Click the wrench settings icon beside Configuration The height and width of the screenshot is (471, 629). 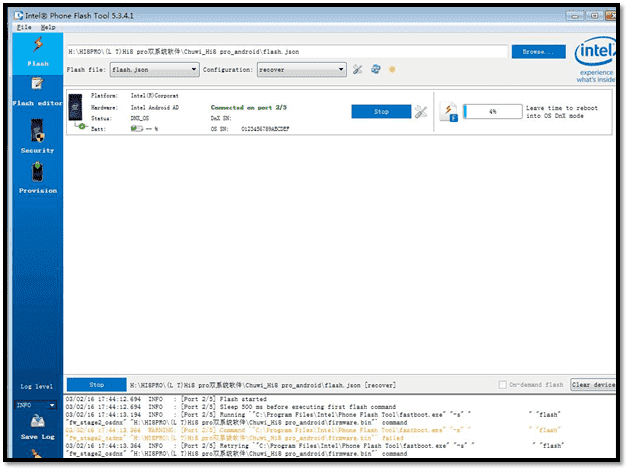tap(357, 70)
